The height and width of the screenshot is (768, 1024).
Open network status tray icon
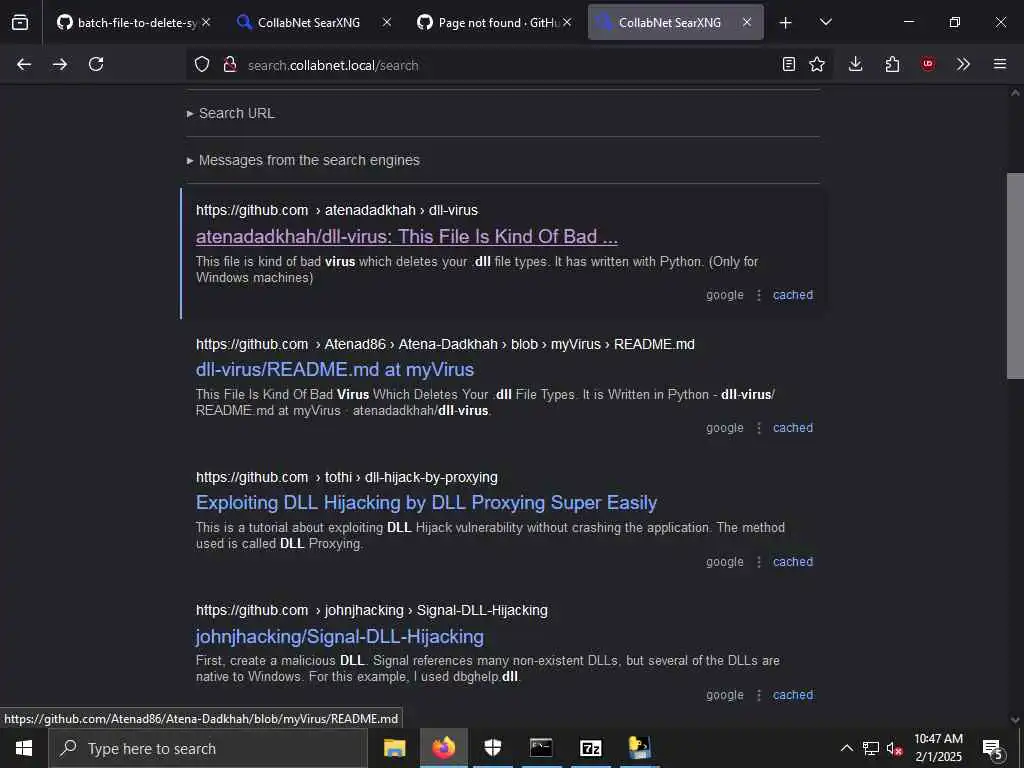tap(871, 748)
